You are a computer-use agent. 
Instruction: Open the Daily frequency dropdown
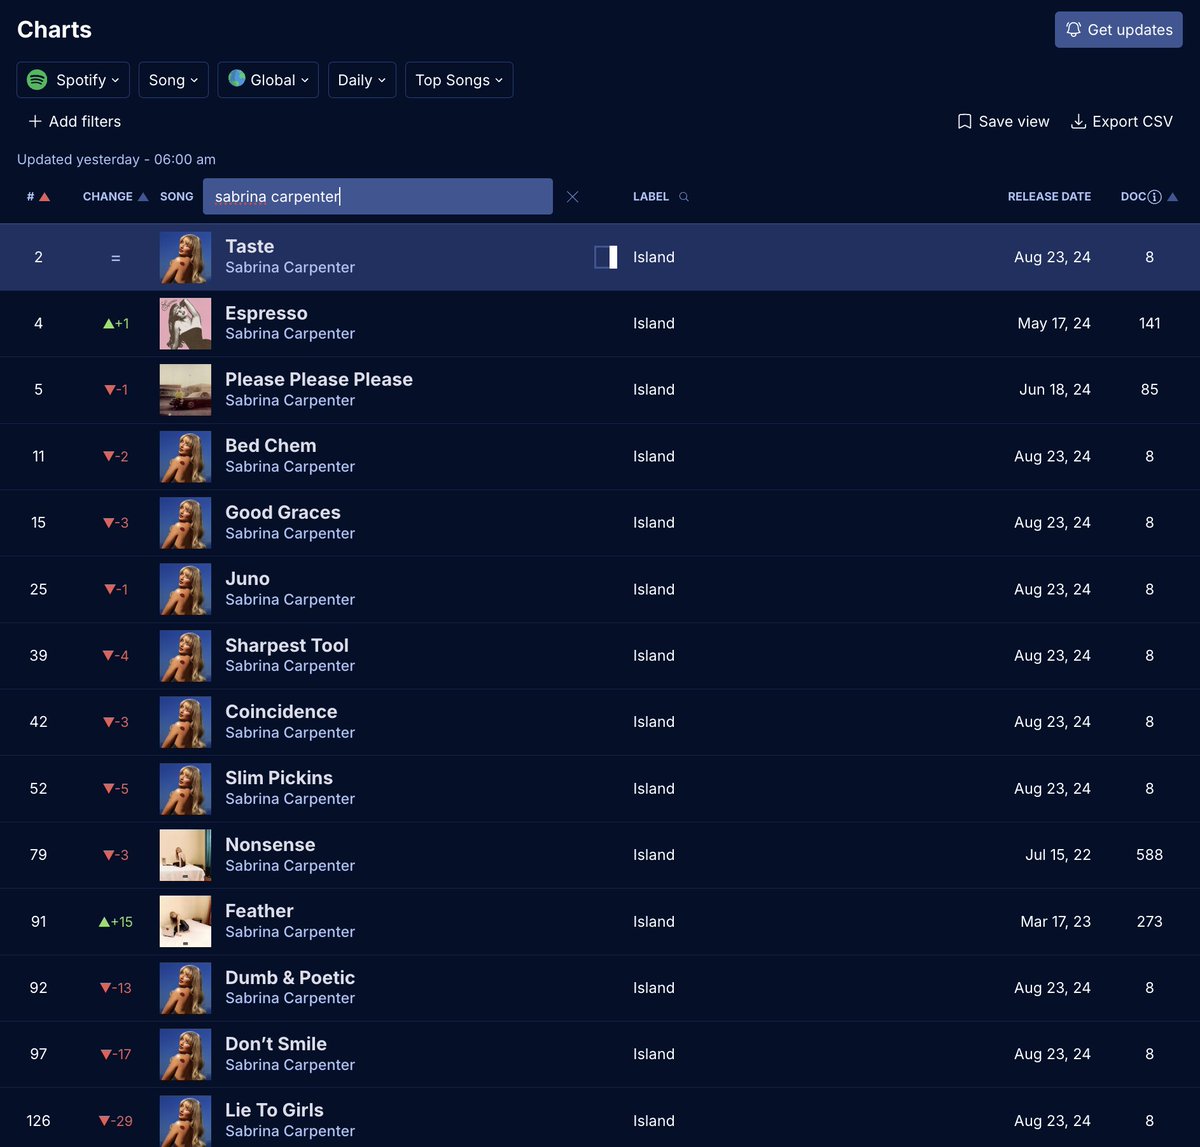tap(362, 80)
